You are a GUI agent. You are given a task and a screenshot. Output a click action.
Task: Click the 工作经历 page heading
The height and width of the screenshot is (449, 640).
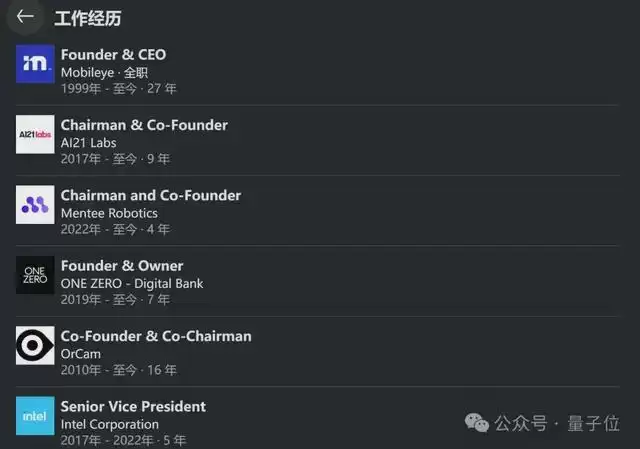click(x=88, y=18)
